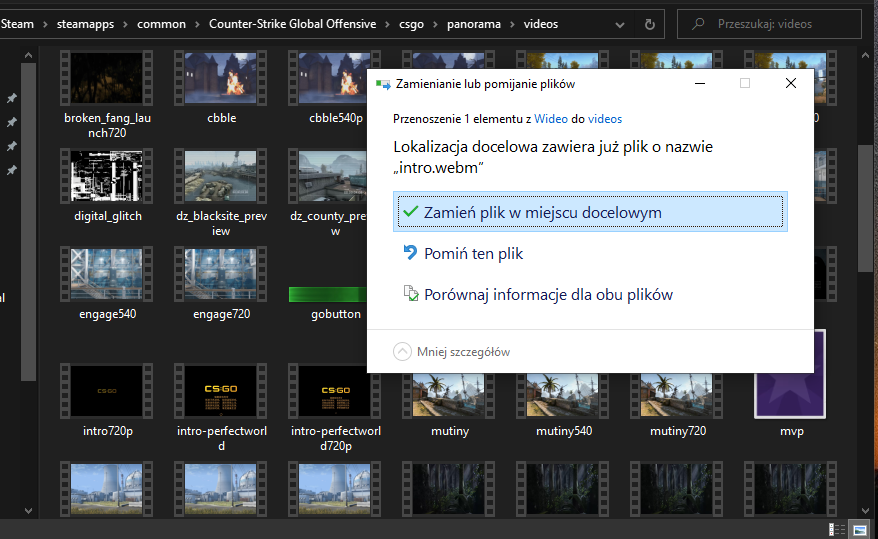Click the last pinned quick access pin
Image resolution: width=878 pixels, height=539 pixels.
click(x=11, y=170)
